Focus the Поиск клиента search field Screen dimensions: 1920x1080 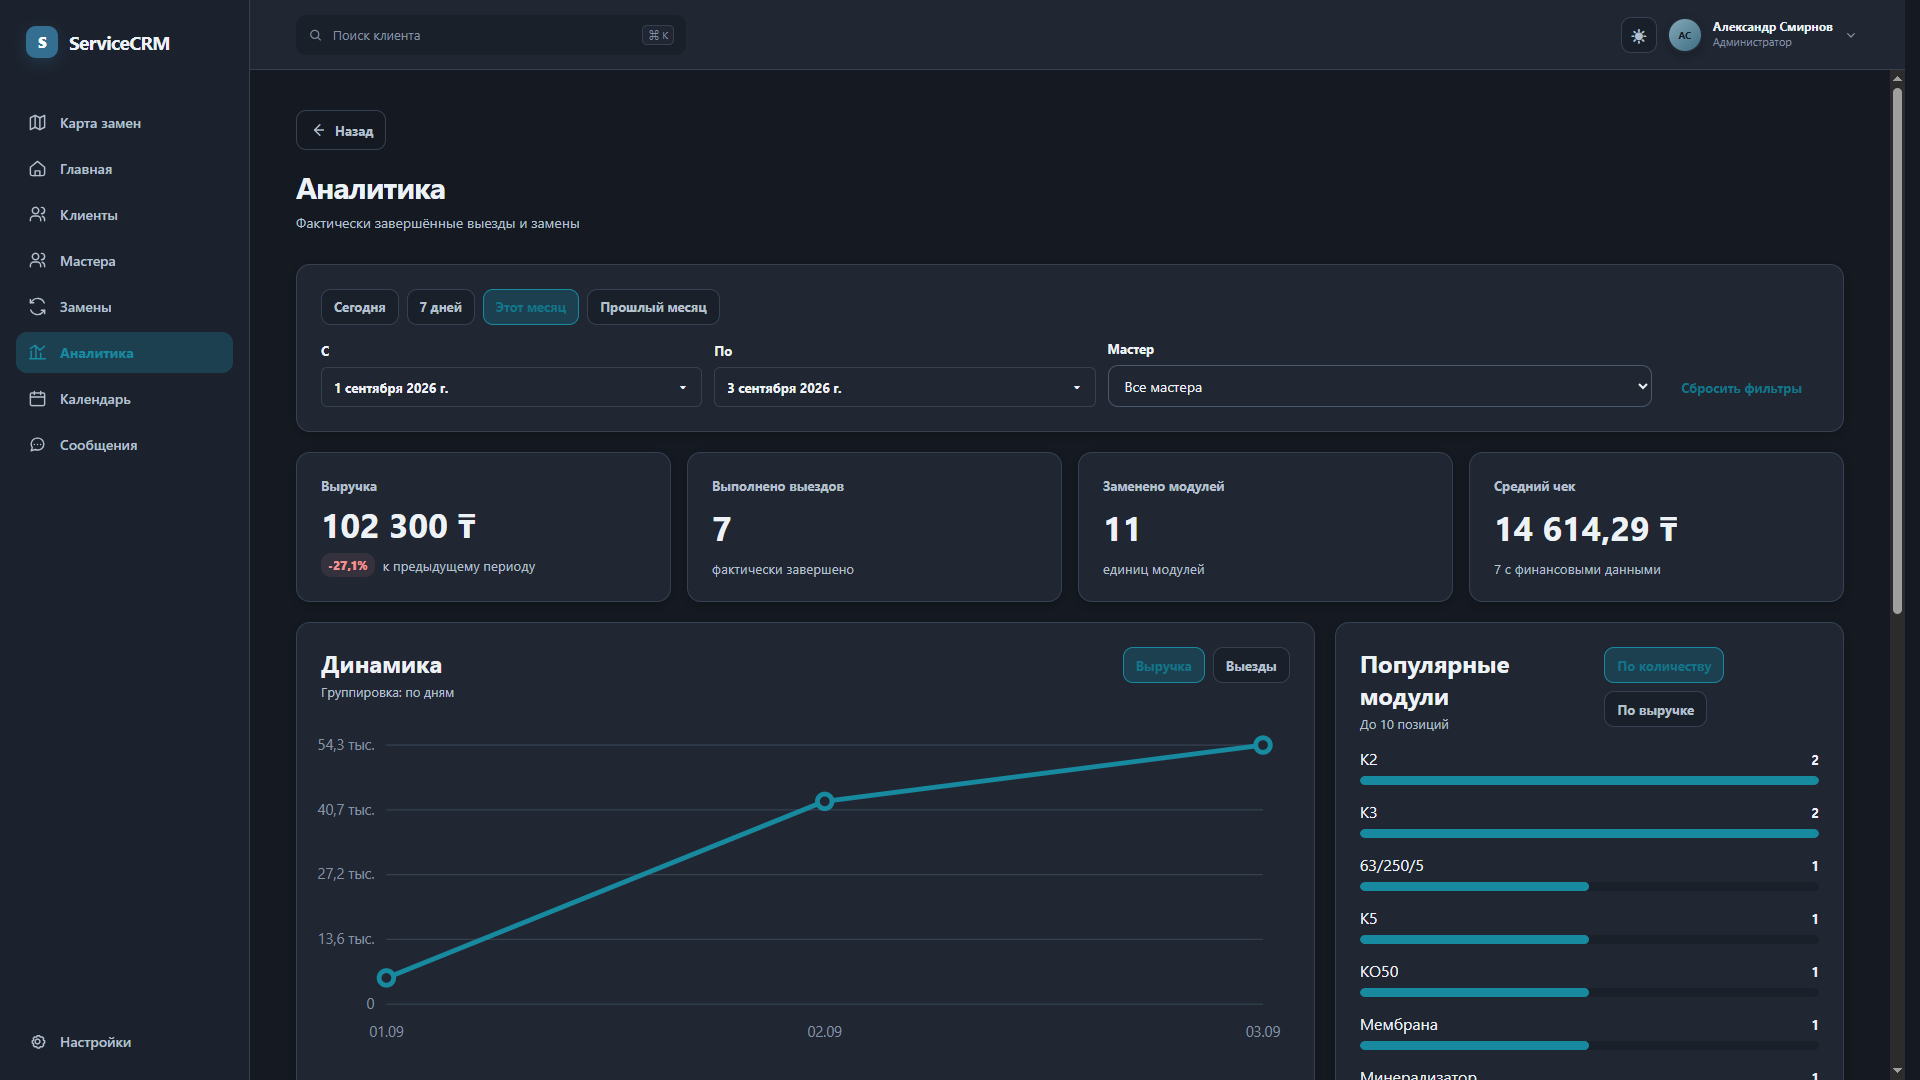(491, 36)
